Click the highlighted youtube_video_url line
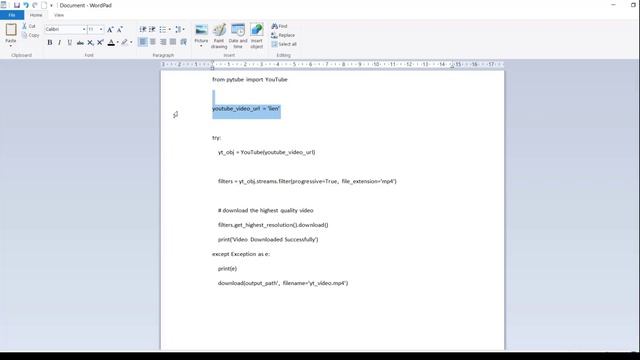This screenshot has width=640, height=360. [x=246, y=109]
